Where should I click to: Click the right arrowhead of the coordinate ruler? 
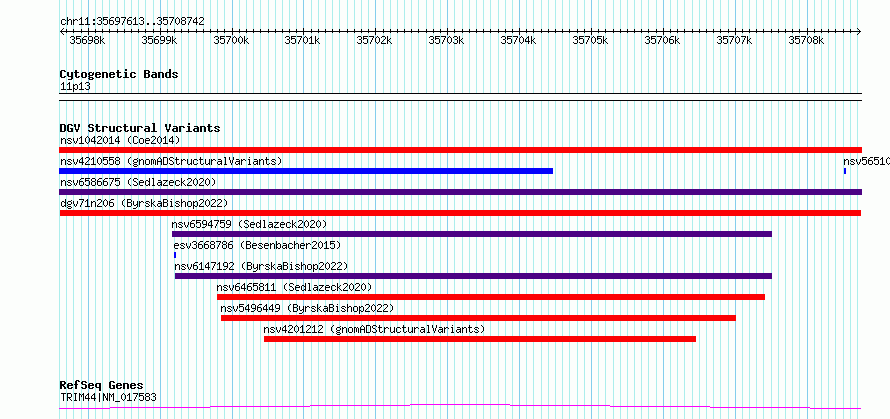[x=859, y=31]
